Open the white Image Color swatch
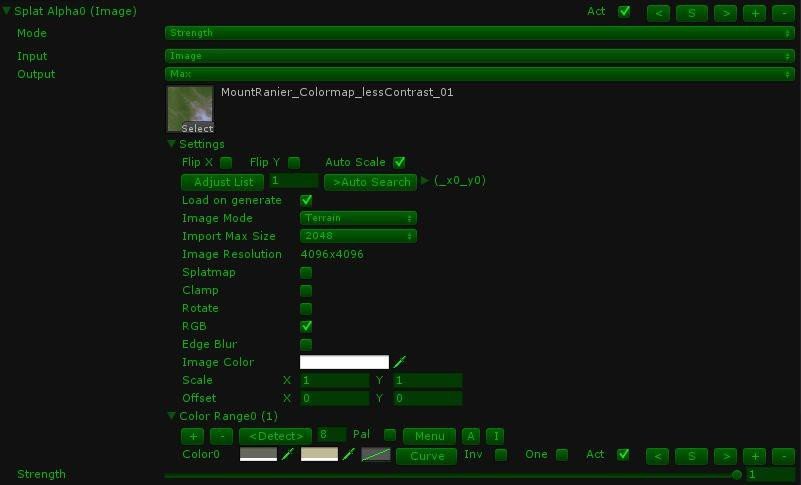Viewport: 801px width, 485px height. 344,362
